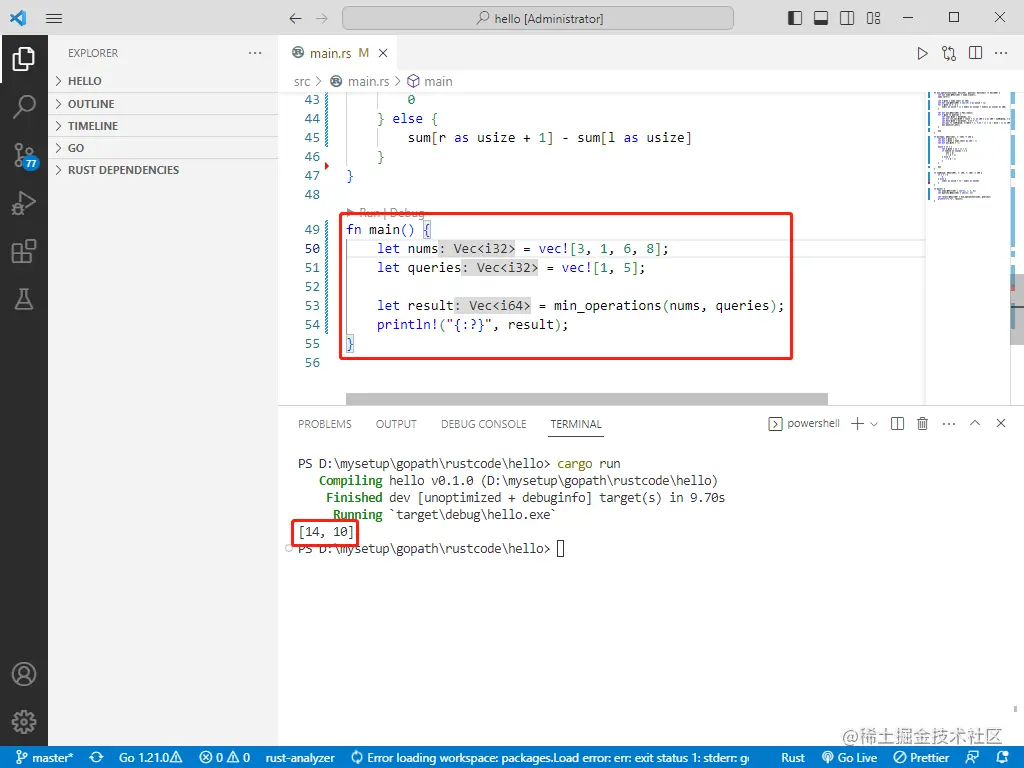Go back with the left arrow
The width and height of the screenshot is (1024, 768).
click(x=295, y=18)
